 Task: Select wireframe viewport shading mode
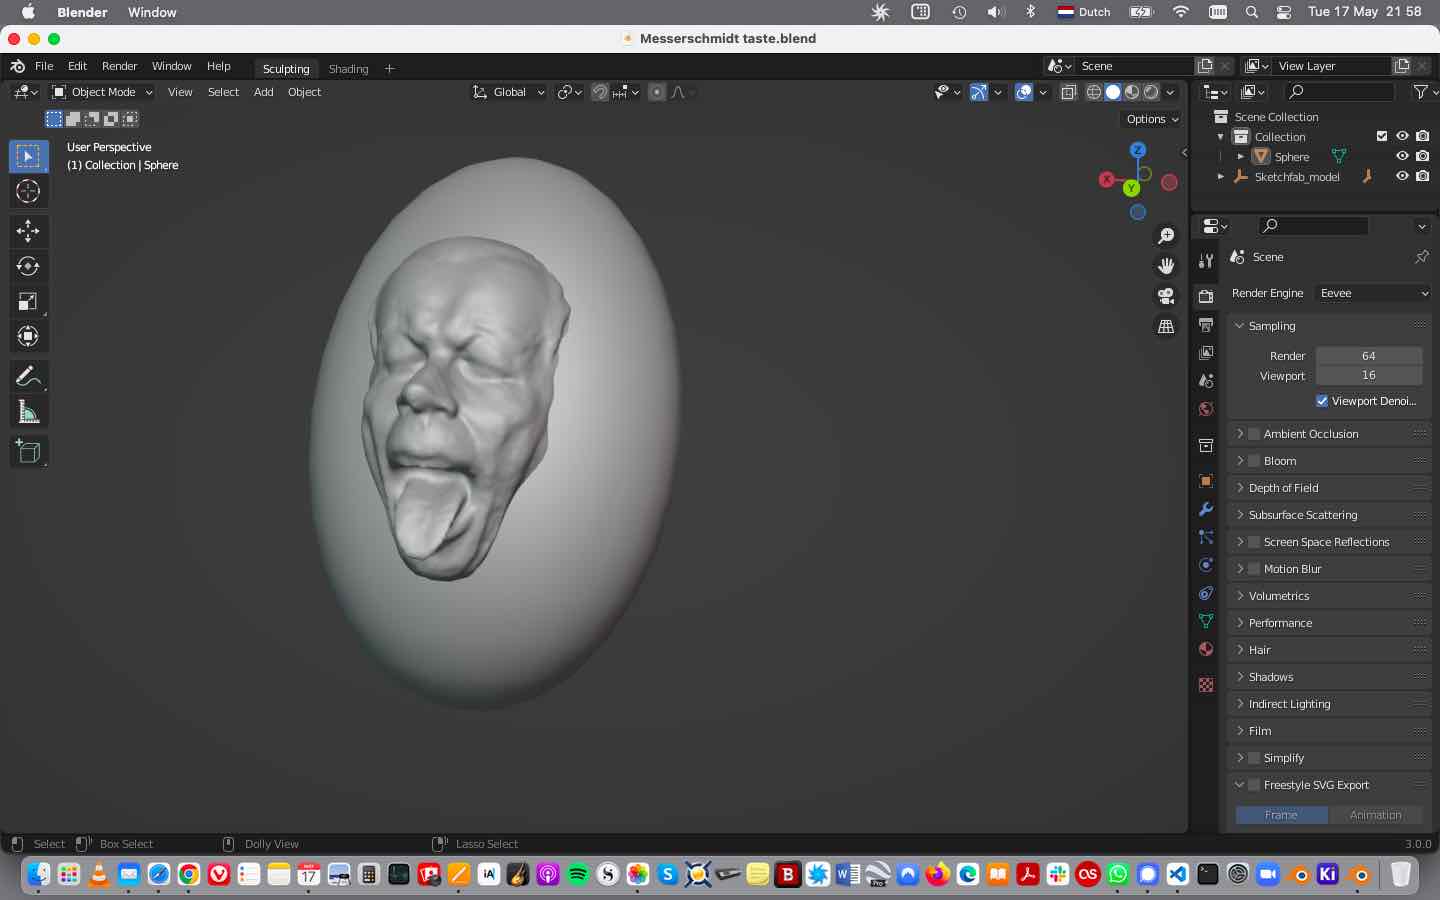(x=1094, y=92)
